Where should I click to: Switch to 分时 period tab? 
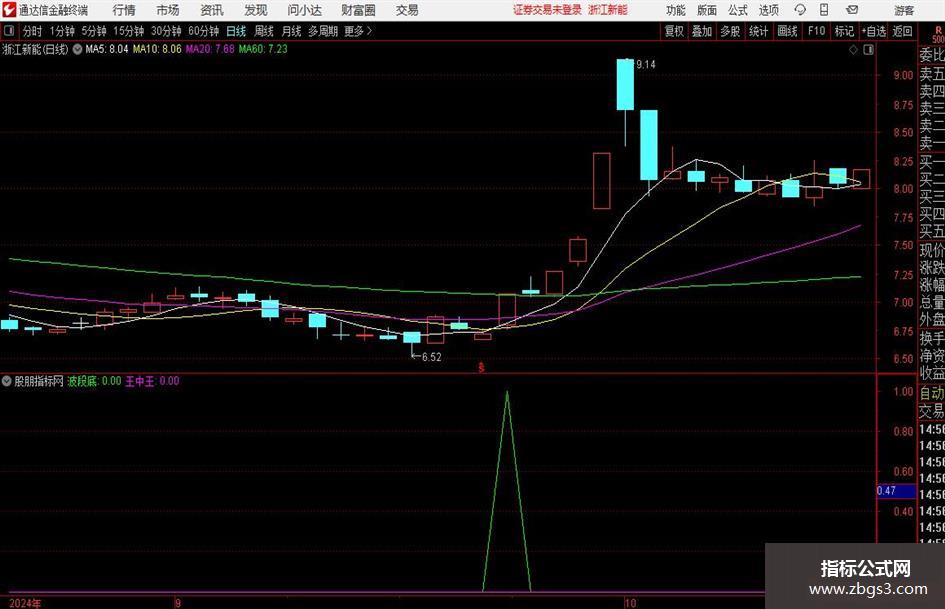33,31
